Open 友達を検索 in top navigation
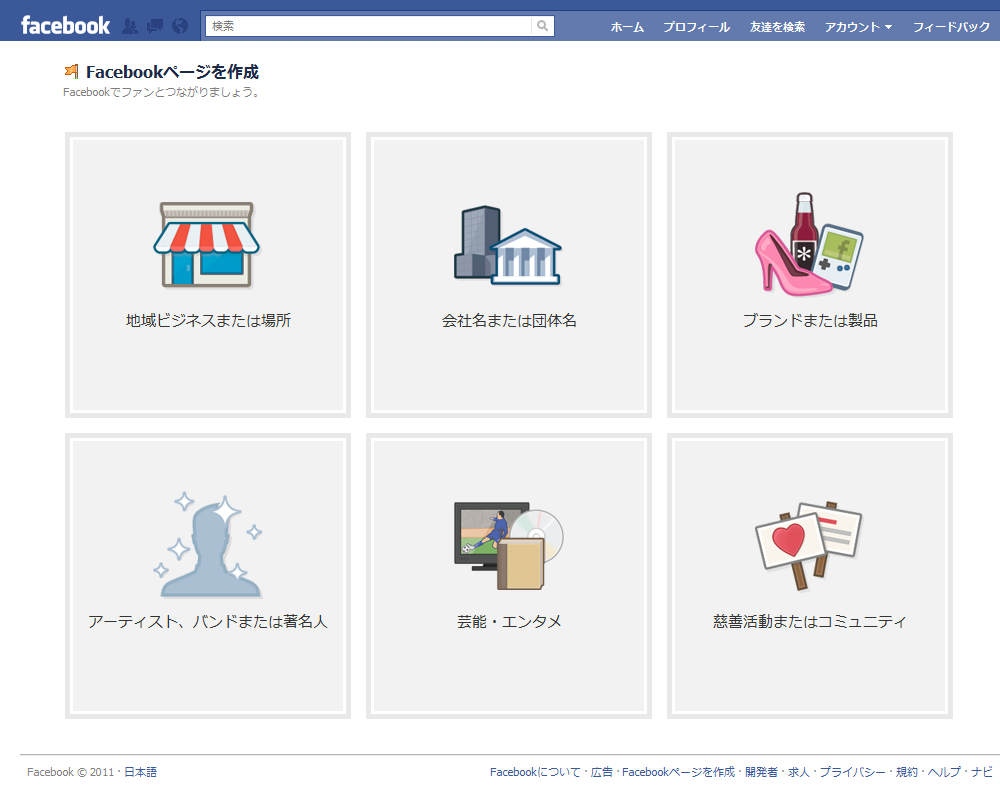1000x800 pixels. point(777,27)
